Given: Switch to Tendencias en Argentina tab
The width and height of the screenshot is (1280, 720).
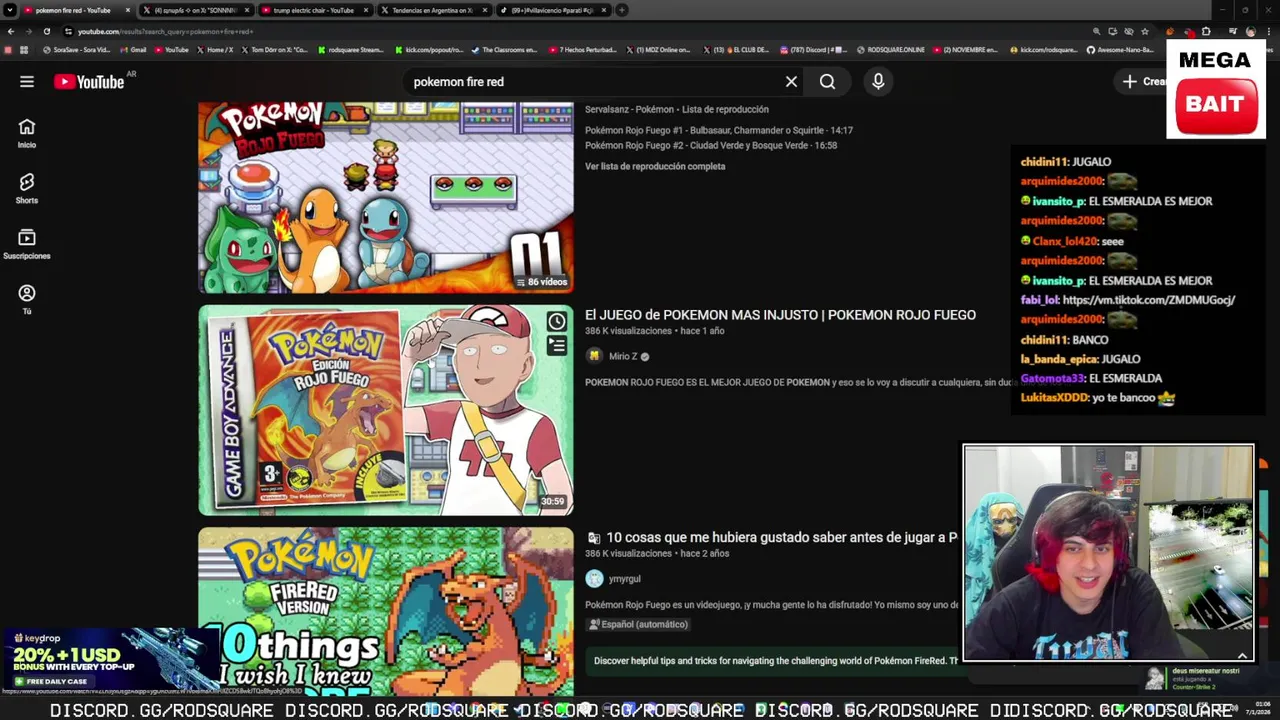Looking at the screenshot, I should [x=432, y=10].
